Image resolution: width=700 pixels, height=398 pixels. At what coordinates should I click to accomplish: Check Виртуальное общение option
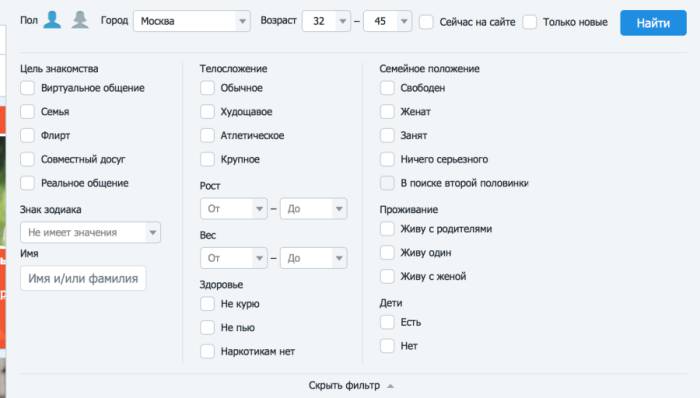tap(27, 88)
